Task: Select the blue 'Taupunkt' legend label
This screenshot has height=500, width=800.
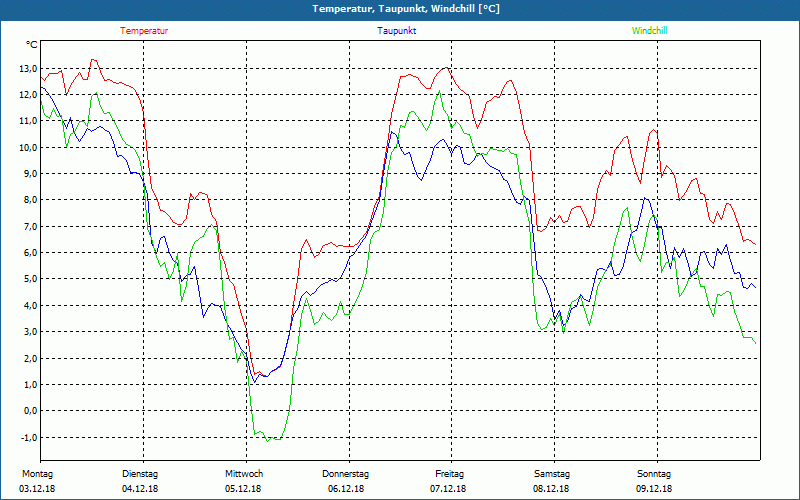Action: [396, 31]
